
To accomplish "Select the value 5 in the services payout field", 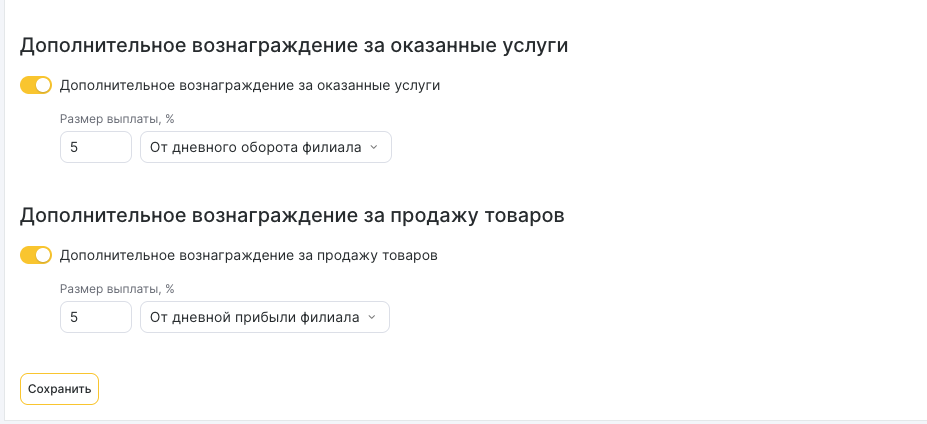I will pos(74,148).
